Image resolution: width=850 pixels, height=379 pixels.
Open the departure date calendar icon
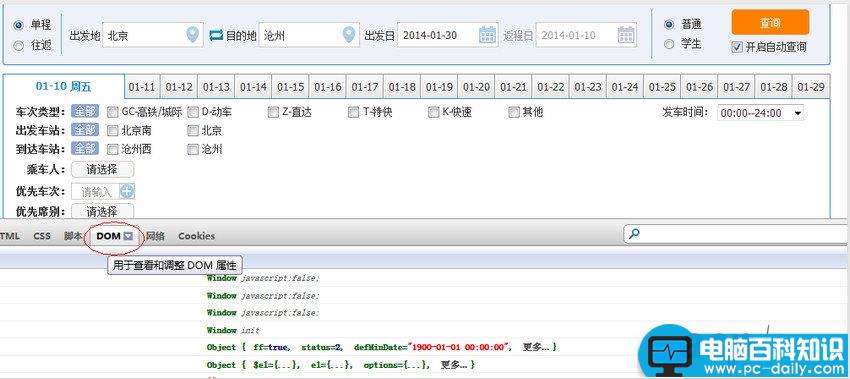(487, 35)
